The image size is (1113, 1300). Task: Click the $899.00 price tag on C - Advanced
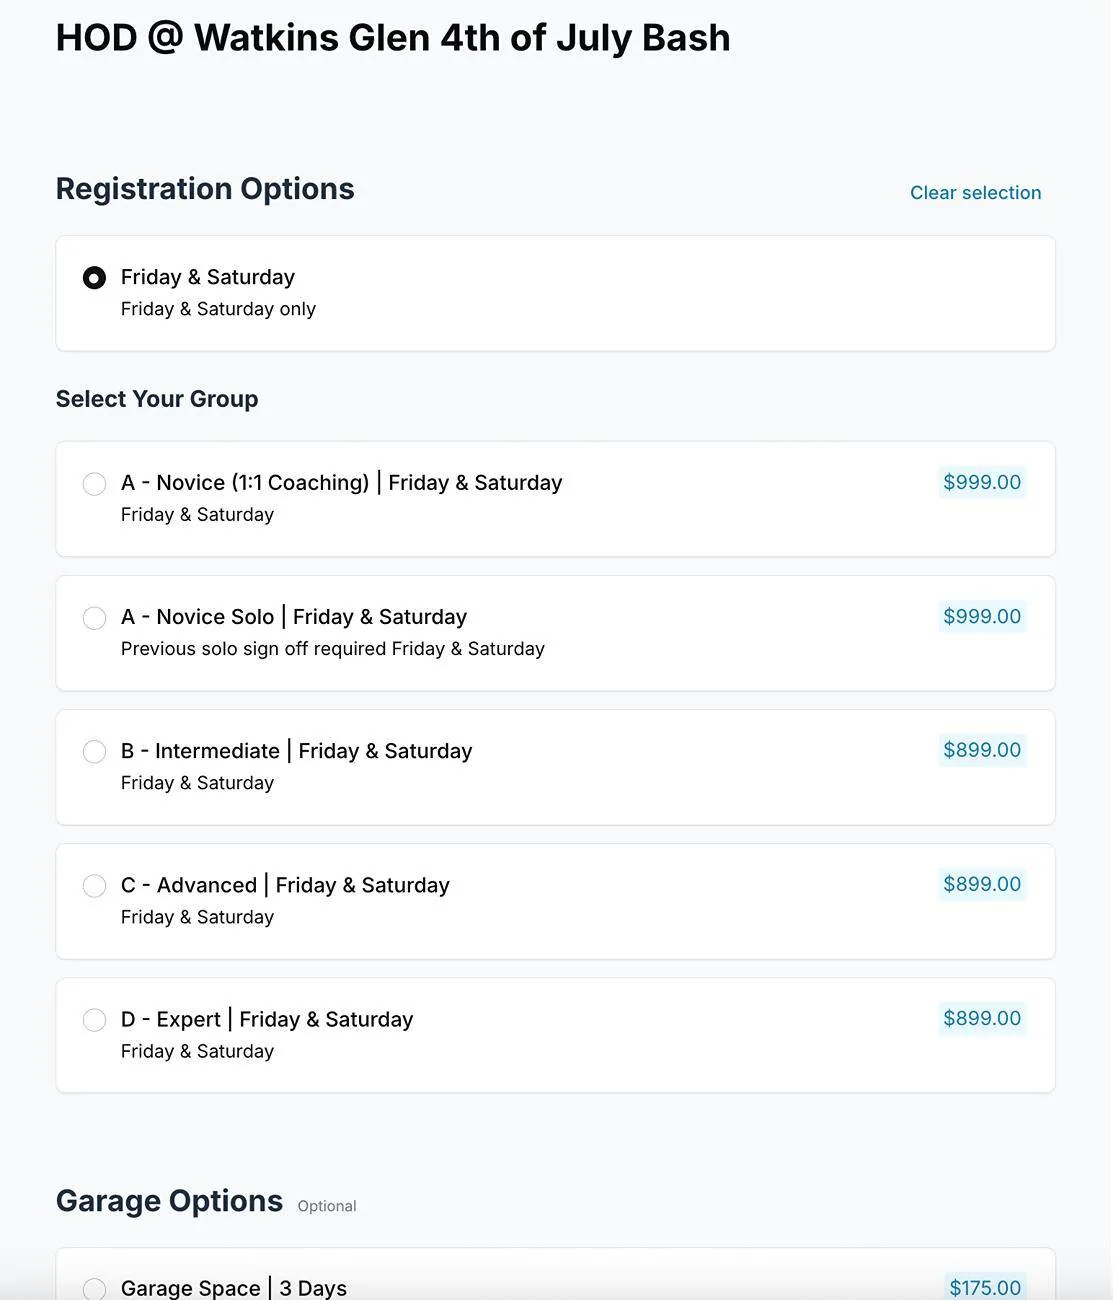(982, 884)
